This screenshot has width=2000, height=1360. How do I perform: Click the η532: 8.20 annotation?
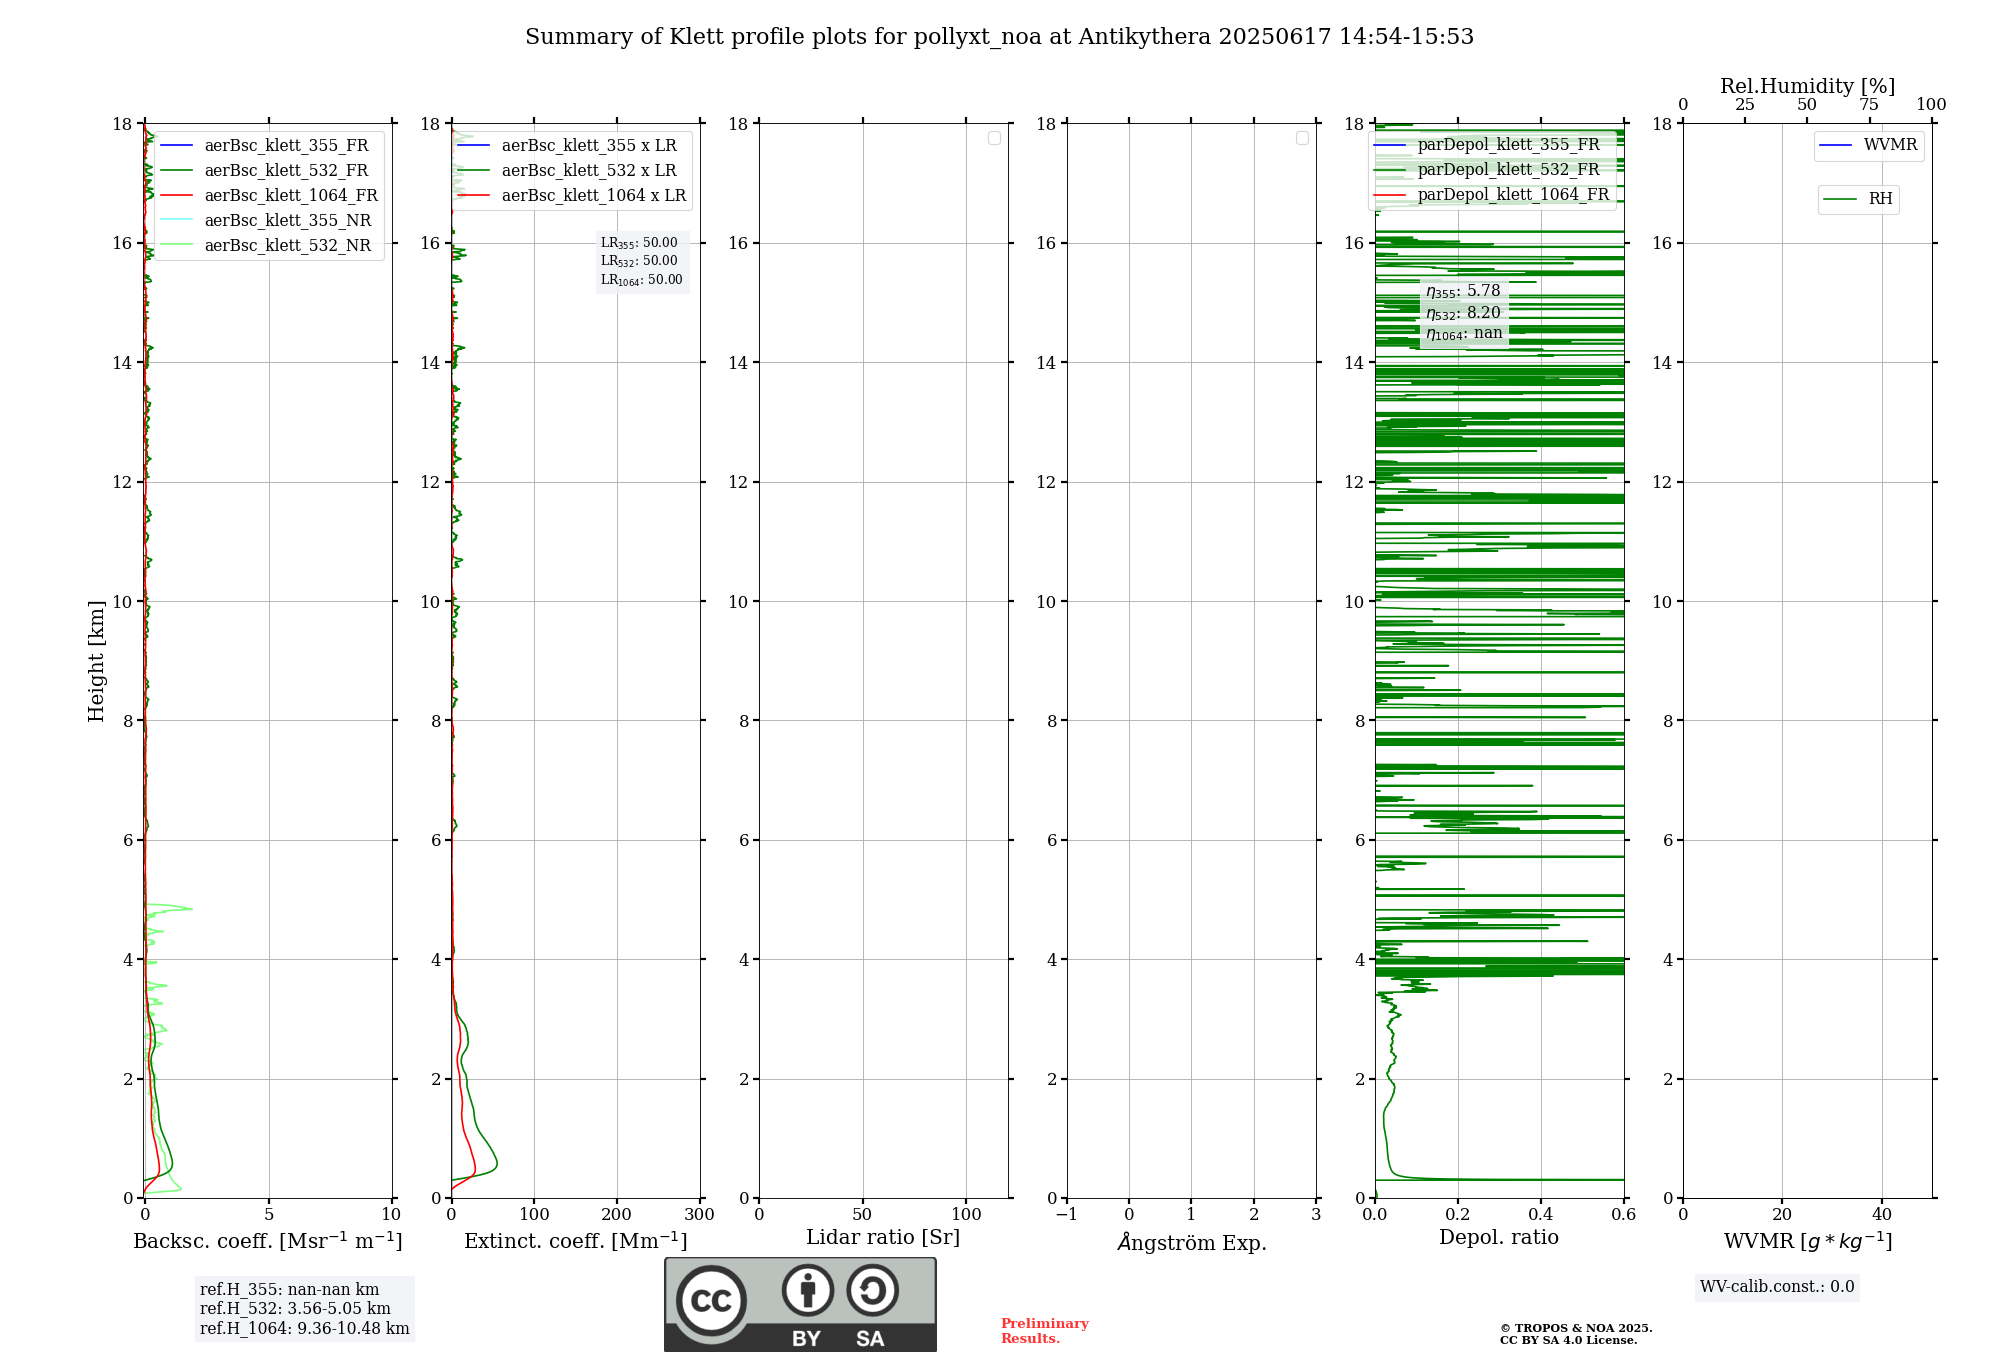[1463, 313]
